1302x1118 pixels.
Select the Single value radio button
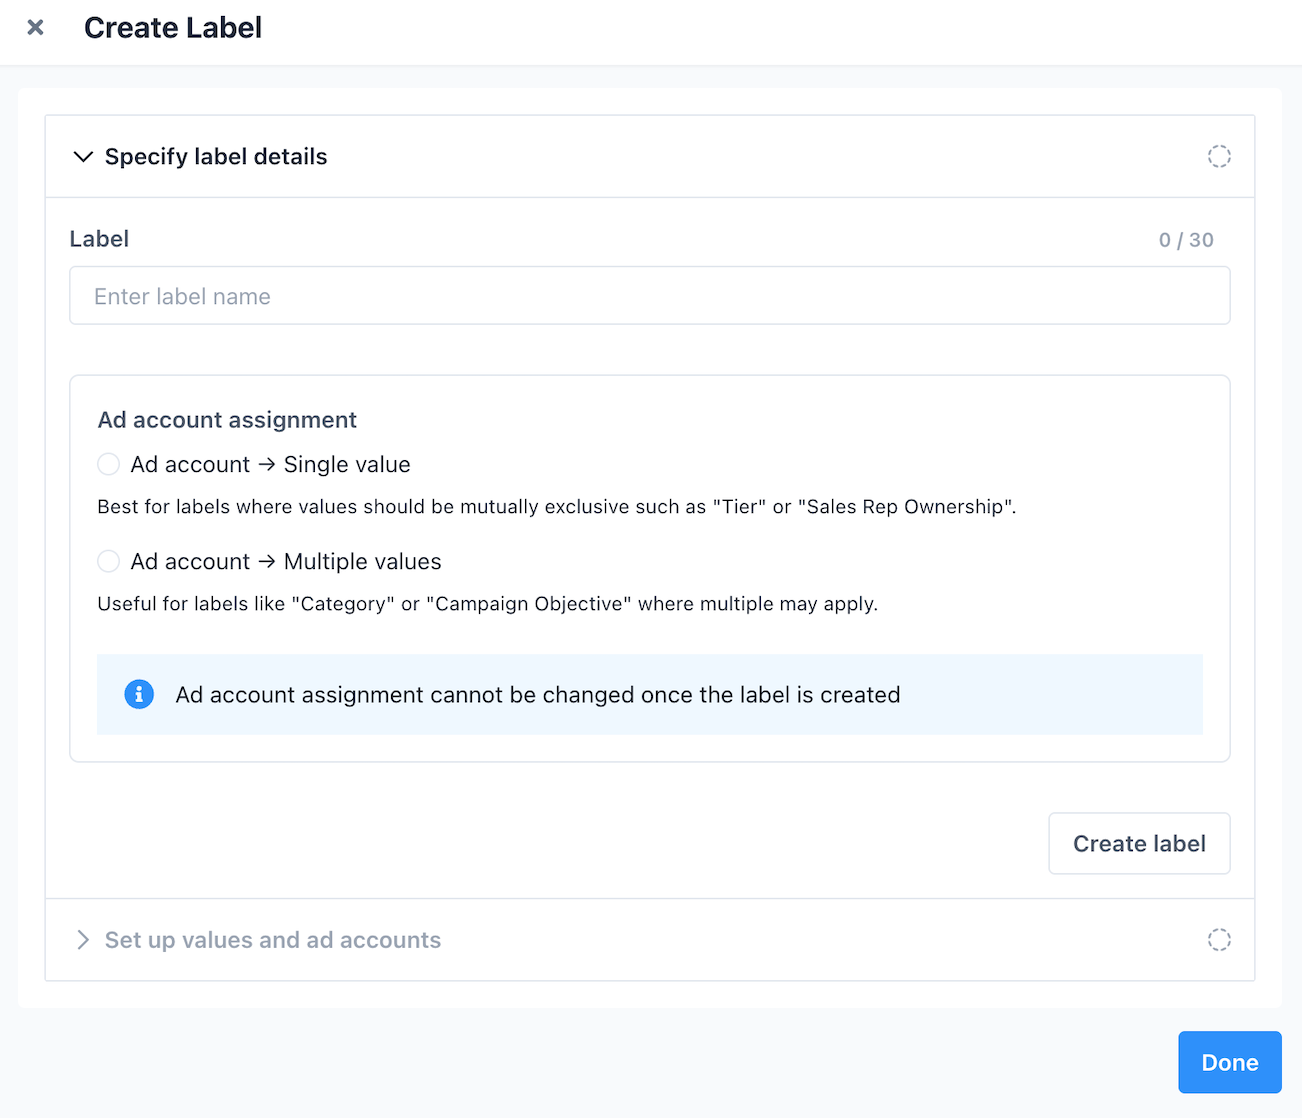click(x=108, y=464)
